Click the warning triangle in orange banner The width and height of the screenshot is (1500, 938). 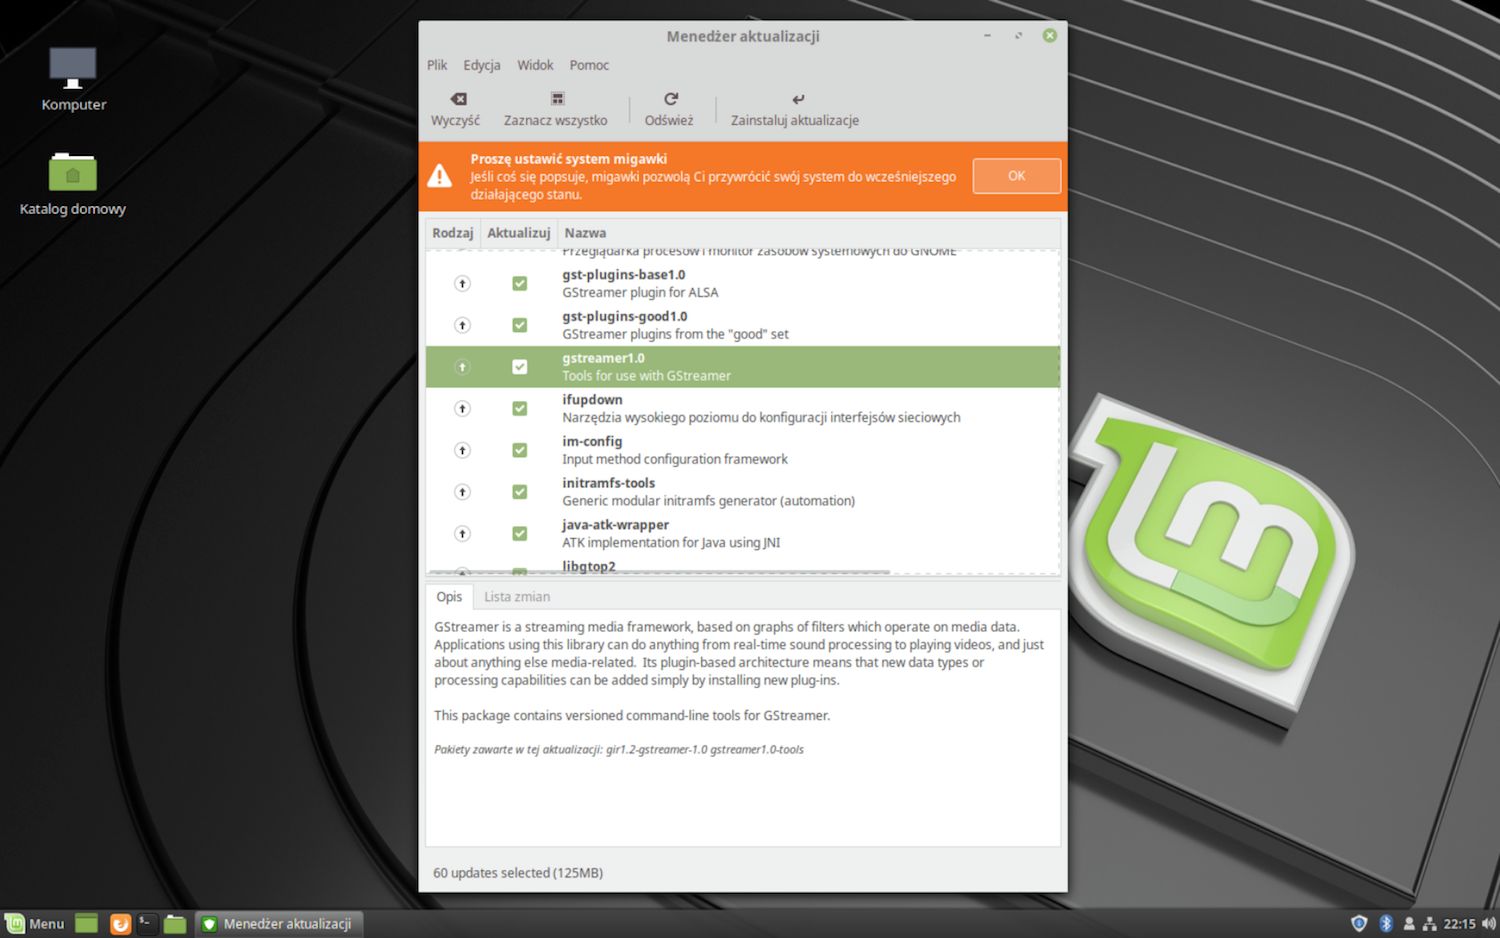(440, 176)
